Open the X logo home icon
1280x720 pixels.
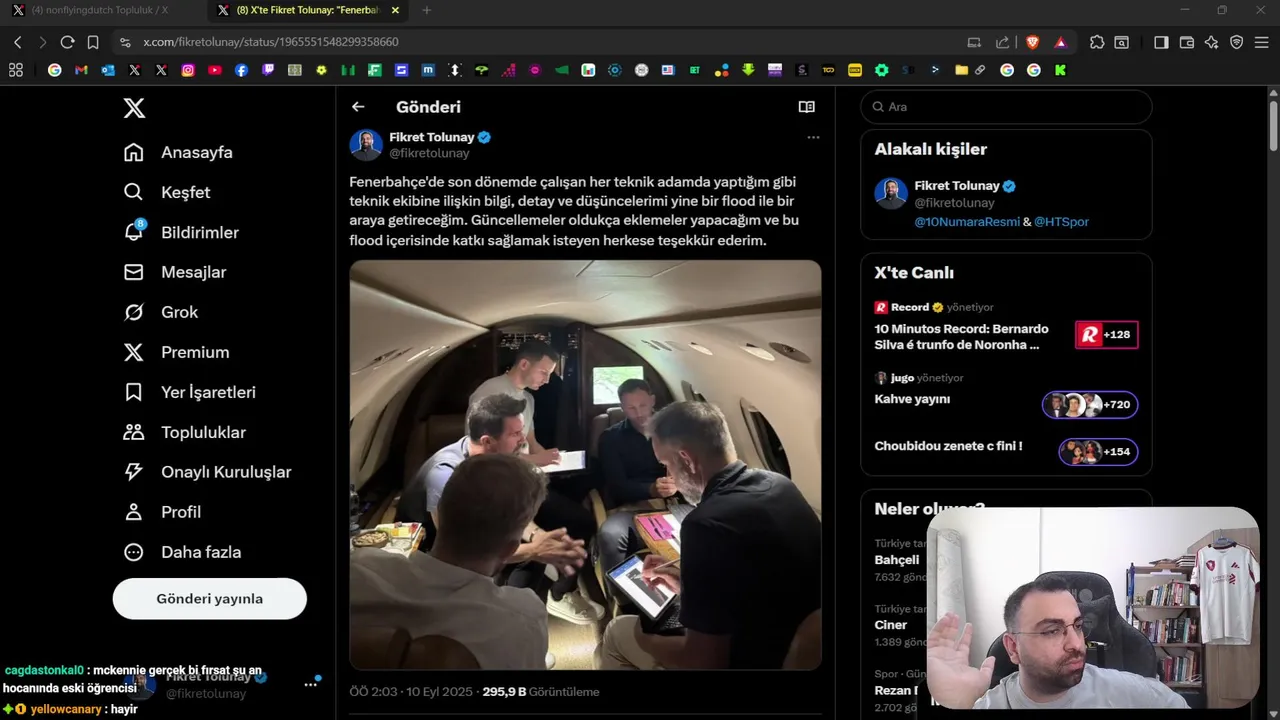coord(134,108)
